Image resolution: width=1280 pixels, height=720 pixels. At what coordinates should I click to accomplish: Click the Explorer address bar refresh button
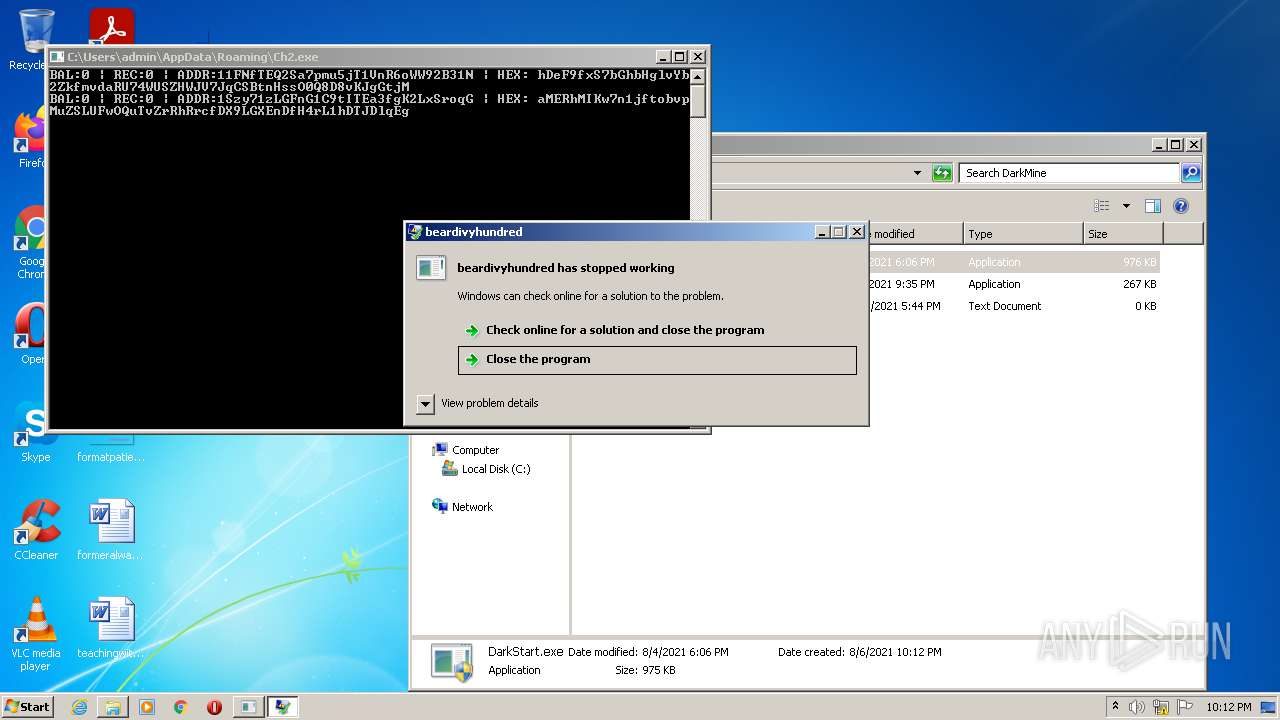point(942,173)
